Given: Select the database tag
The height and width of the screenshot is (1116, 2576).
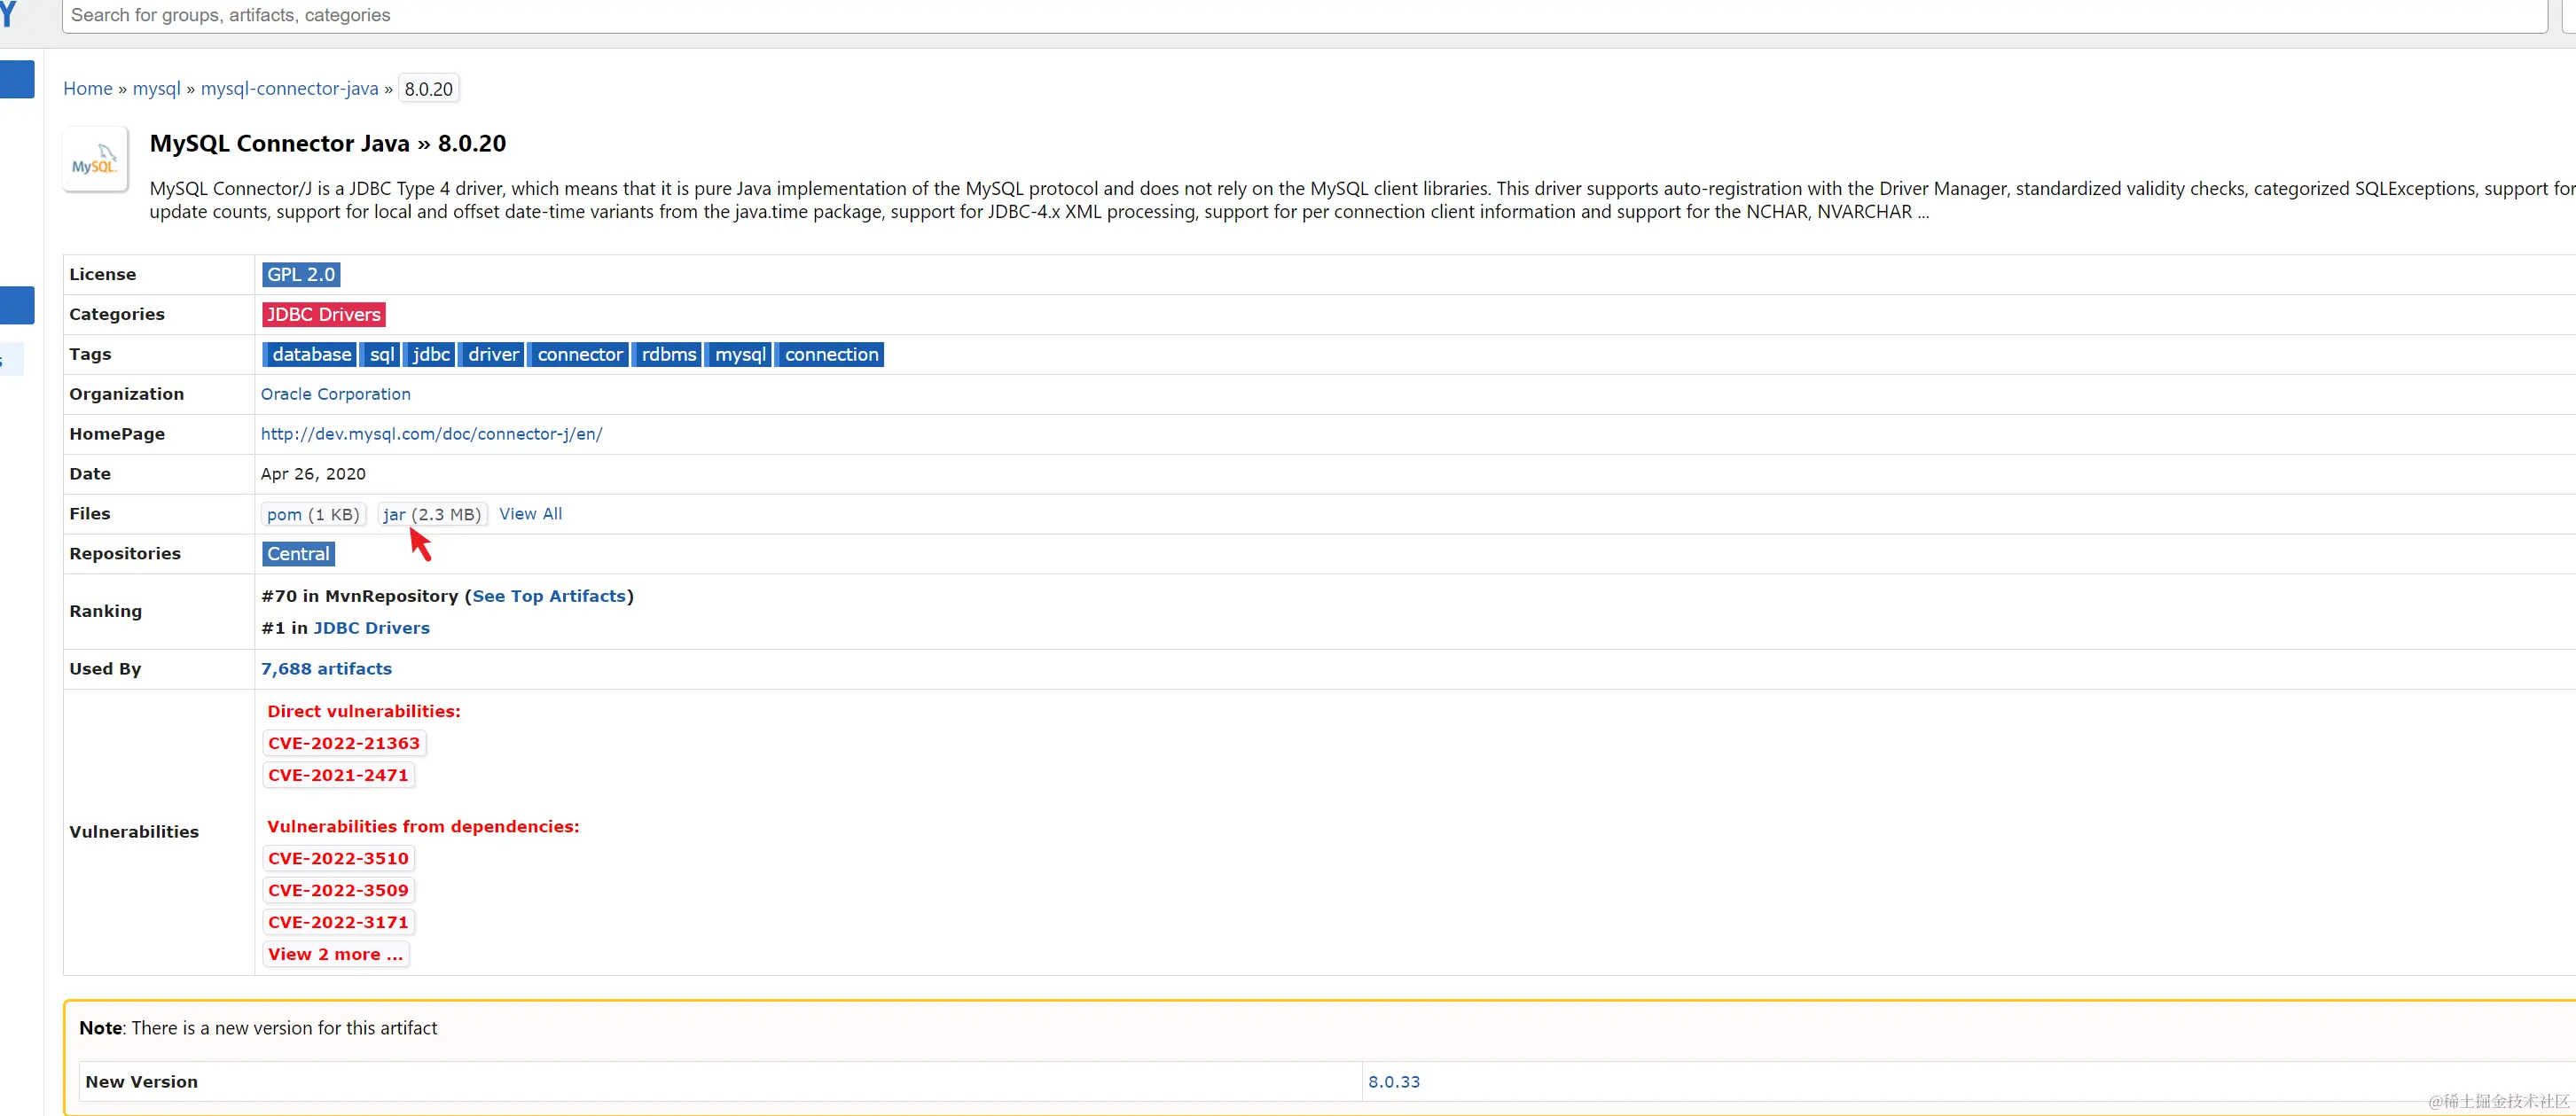Looking at the screenshot, I should coord(310,355).
